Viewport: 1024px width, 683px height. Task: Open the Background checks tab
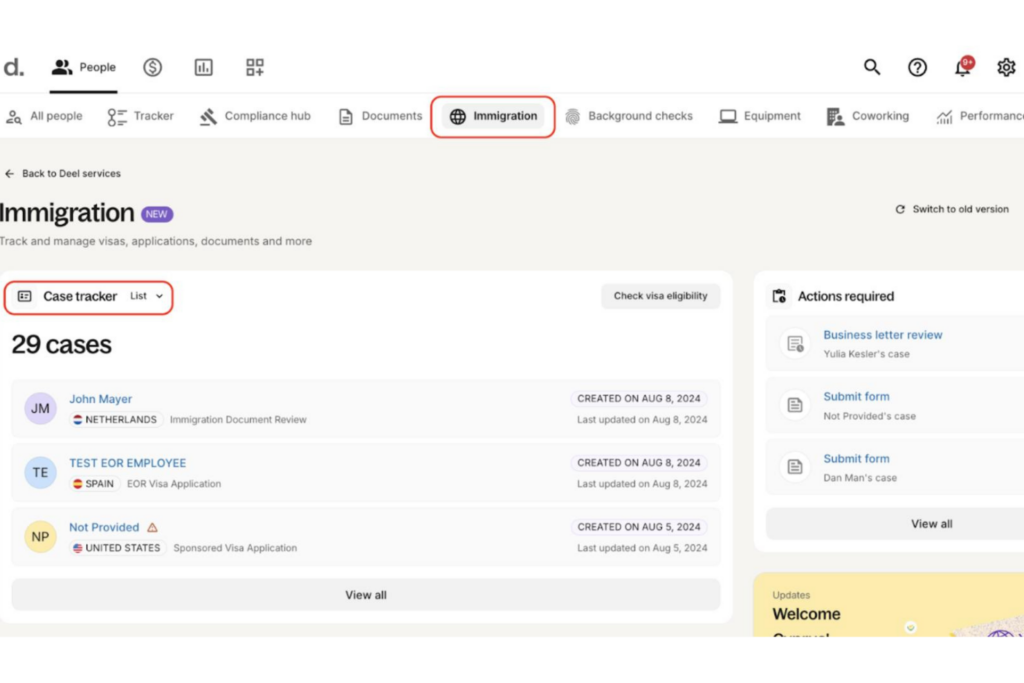click(629, 116)
